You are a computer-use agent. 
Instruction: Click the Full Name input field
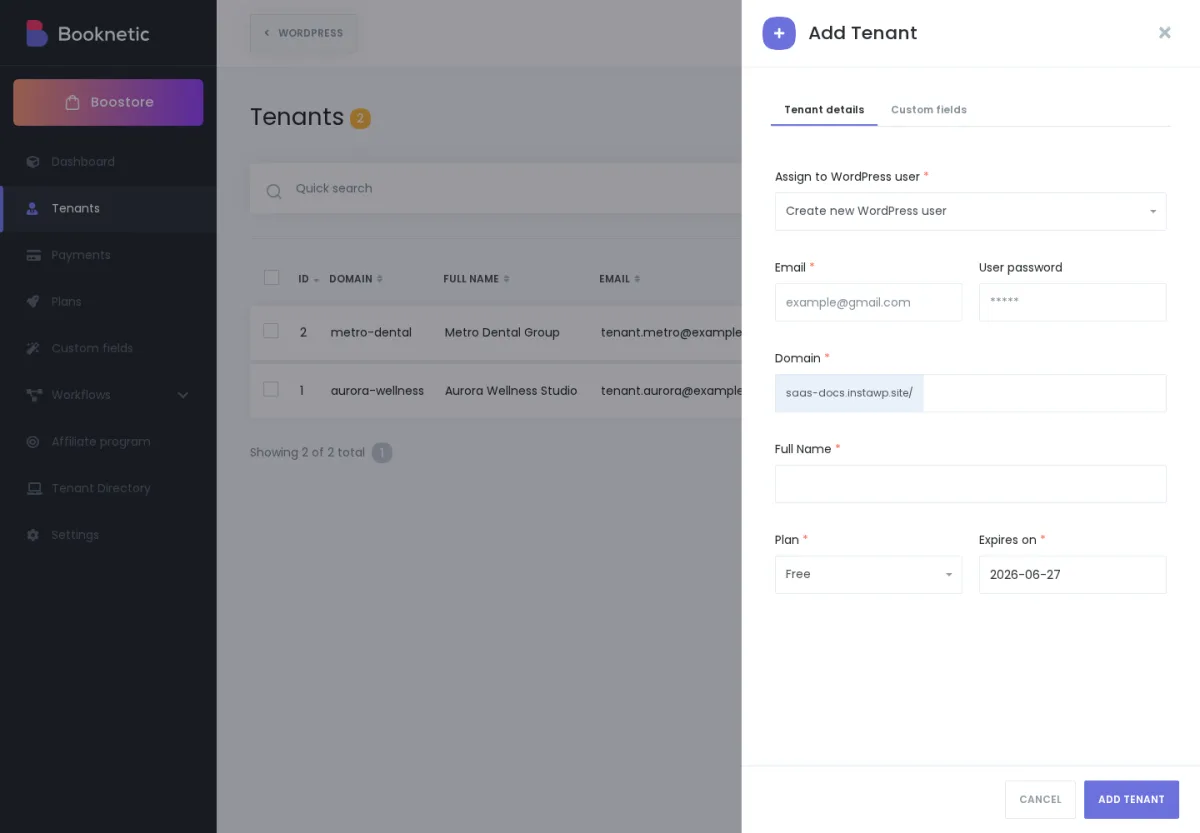(970, 484)
